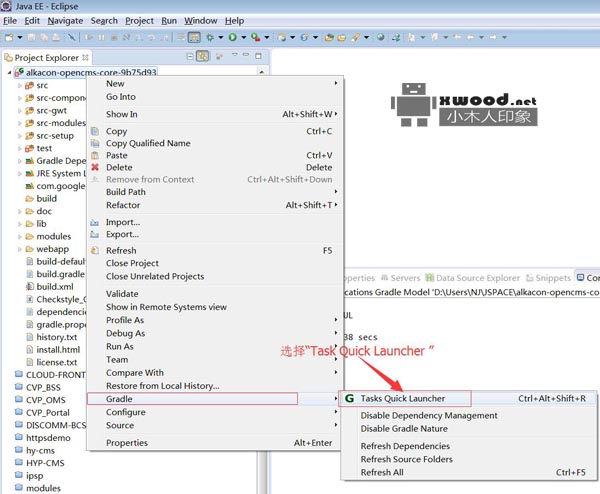Switch to the Servers tab
Screen dimensions: 600x494
tap(405, 278)
